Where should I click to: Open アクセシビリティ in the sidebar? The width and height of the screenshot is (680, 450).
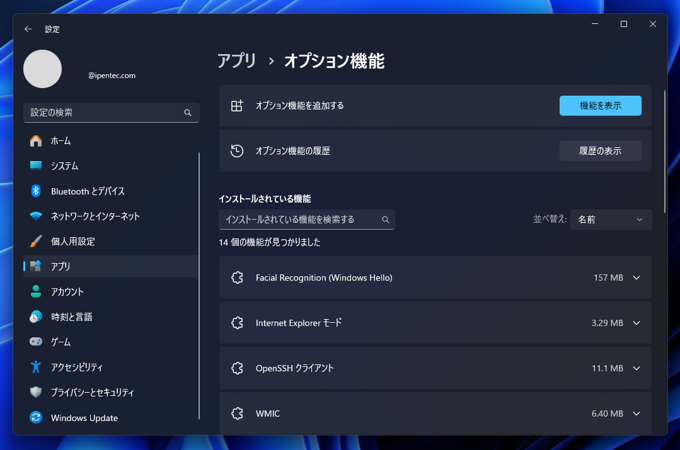click(x=111, y=367)
